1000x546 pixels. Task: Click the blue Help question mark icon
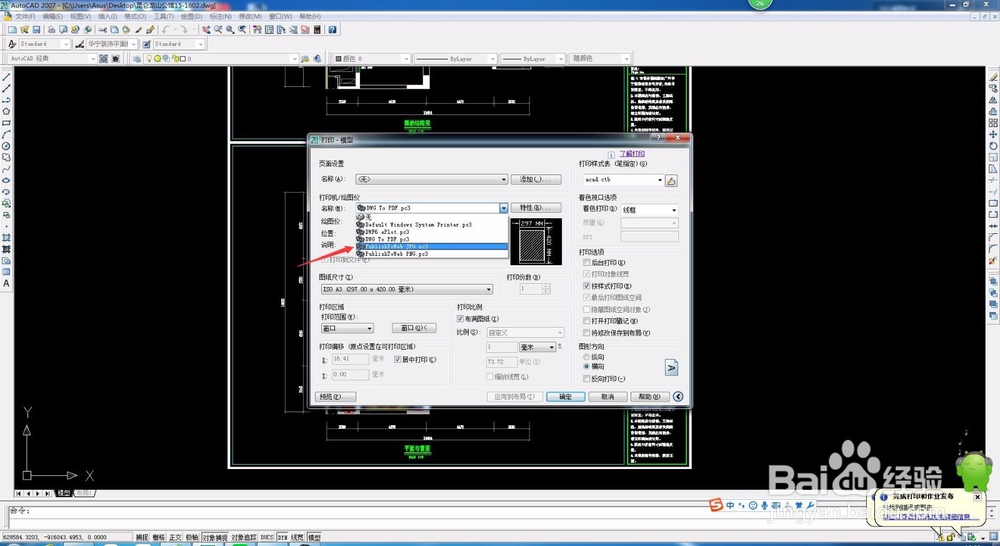click(332, 29)
